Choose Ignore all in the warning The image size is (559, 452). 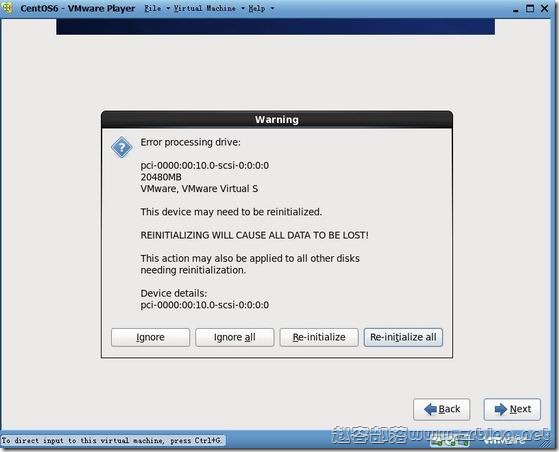[x=235, y=337]
